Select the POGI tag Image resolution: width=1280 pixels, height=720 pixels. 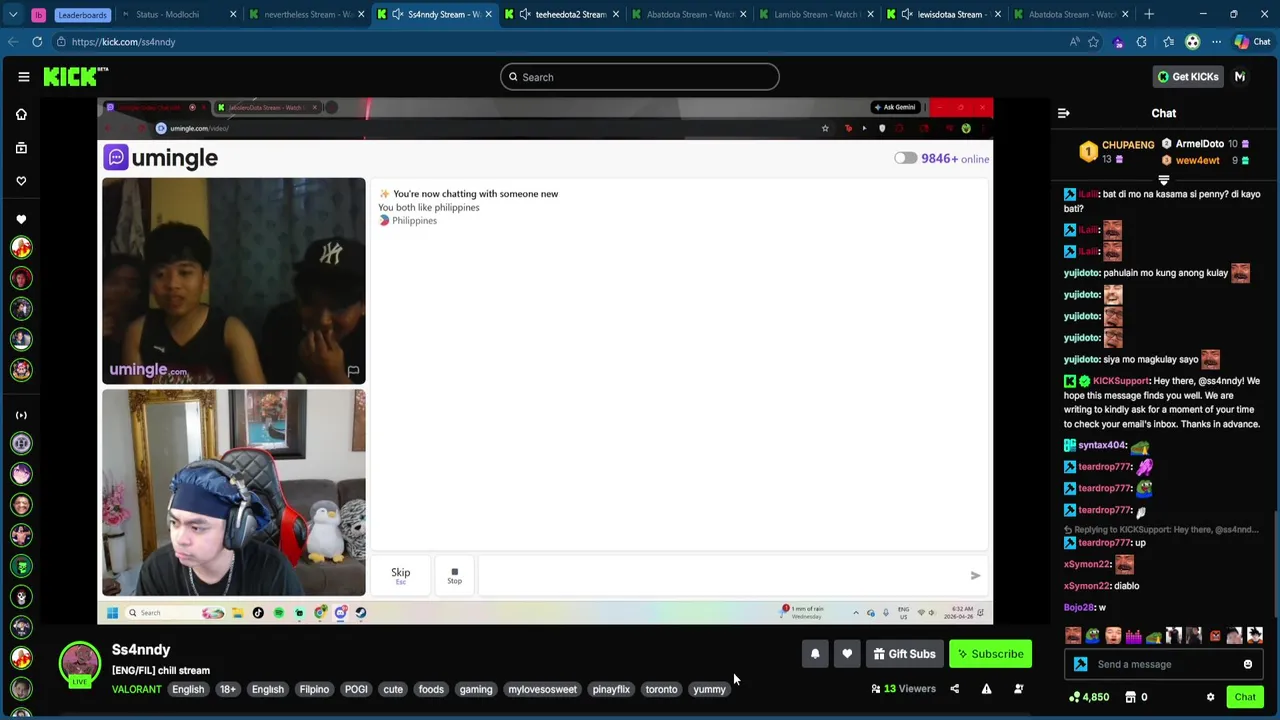point(356,689)
